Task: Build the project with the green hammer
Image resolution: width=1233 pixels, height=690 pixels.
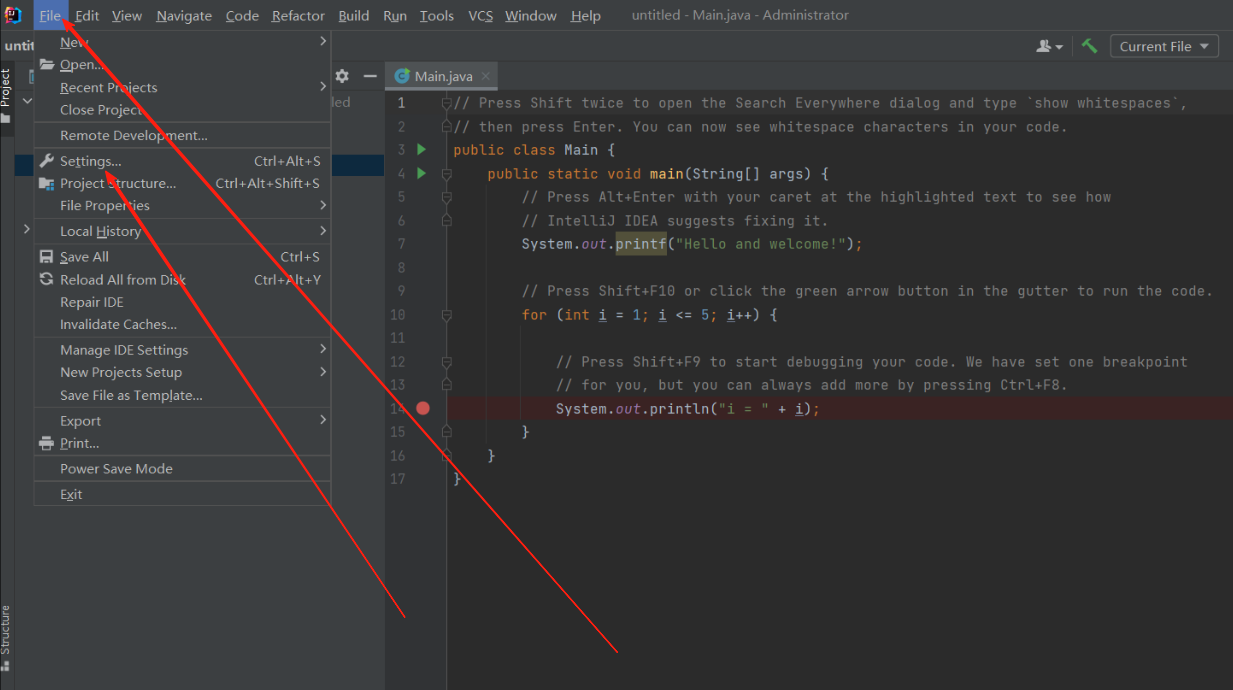Action: coord(1089,46)
